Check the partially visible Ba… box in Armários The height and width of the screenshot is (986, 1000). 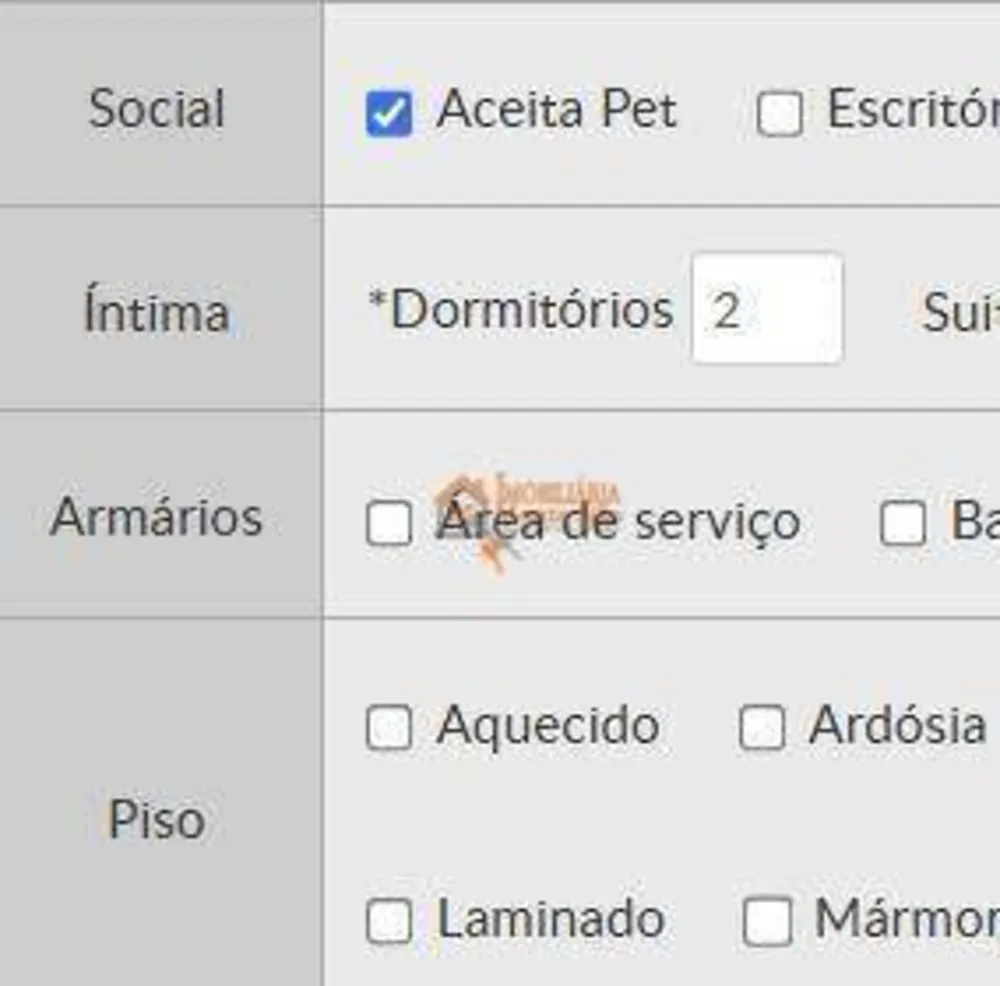point(902,523)
